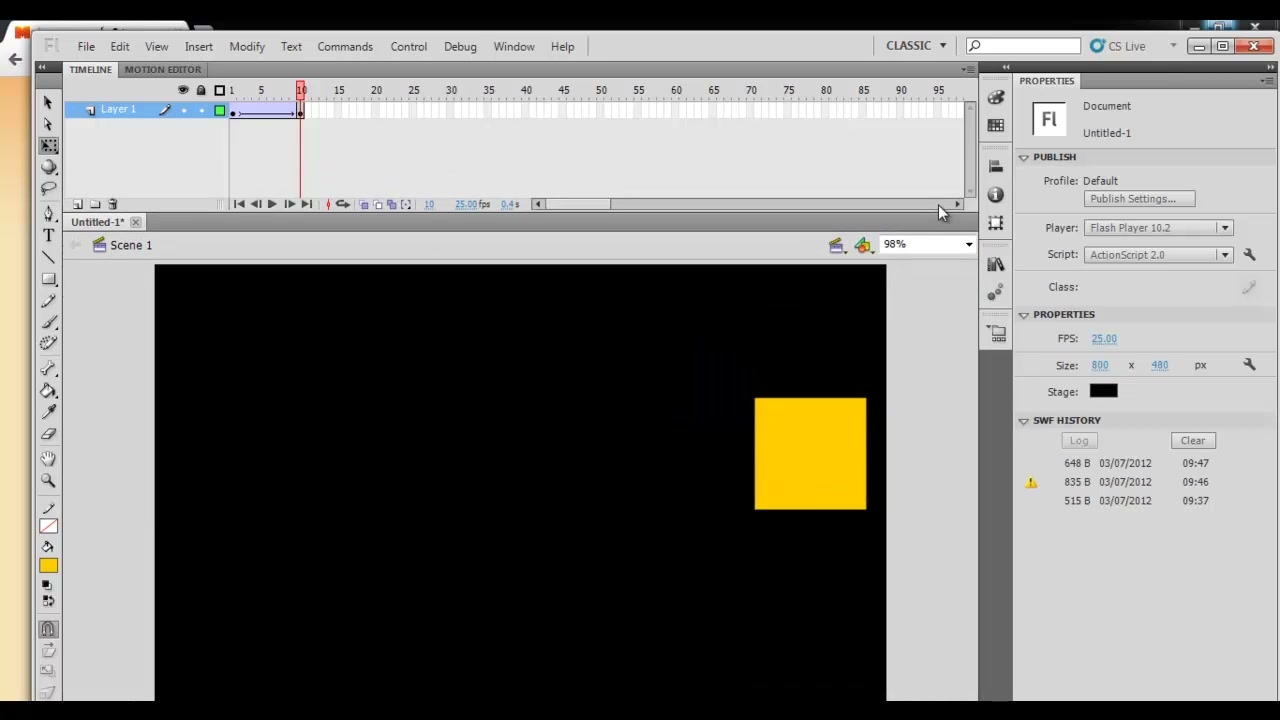Select the Free Transform tool
The image size is (1280, 720).
[48, 146]
